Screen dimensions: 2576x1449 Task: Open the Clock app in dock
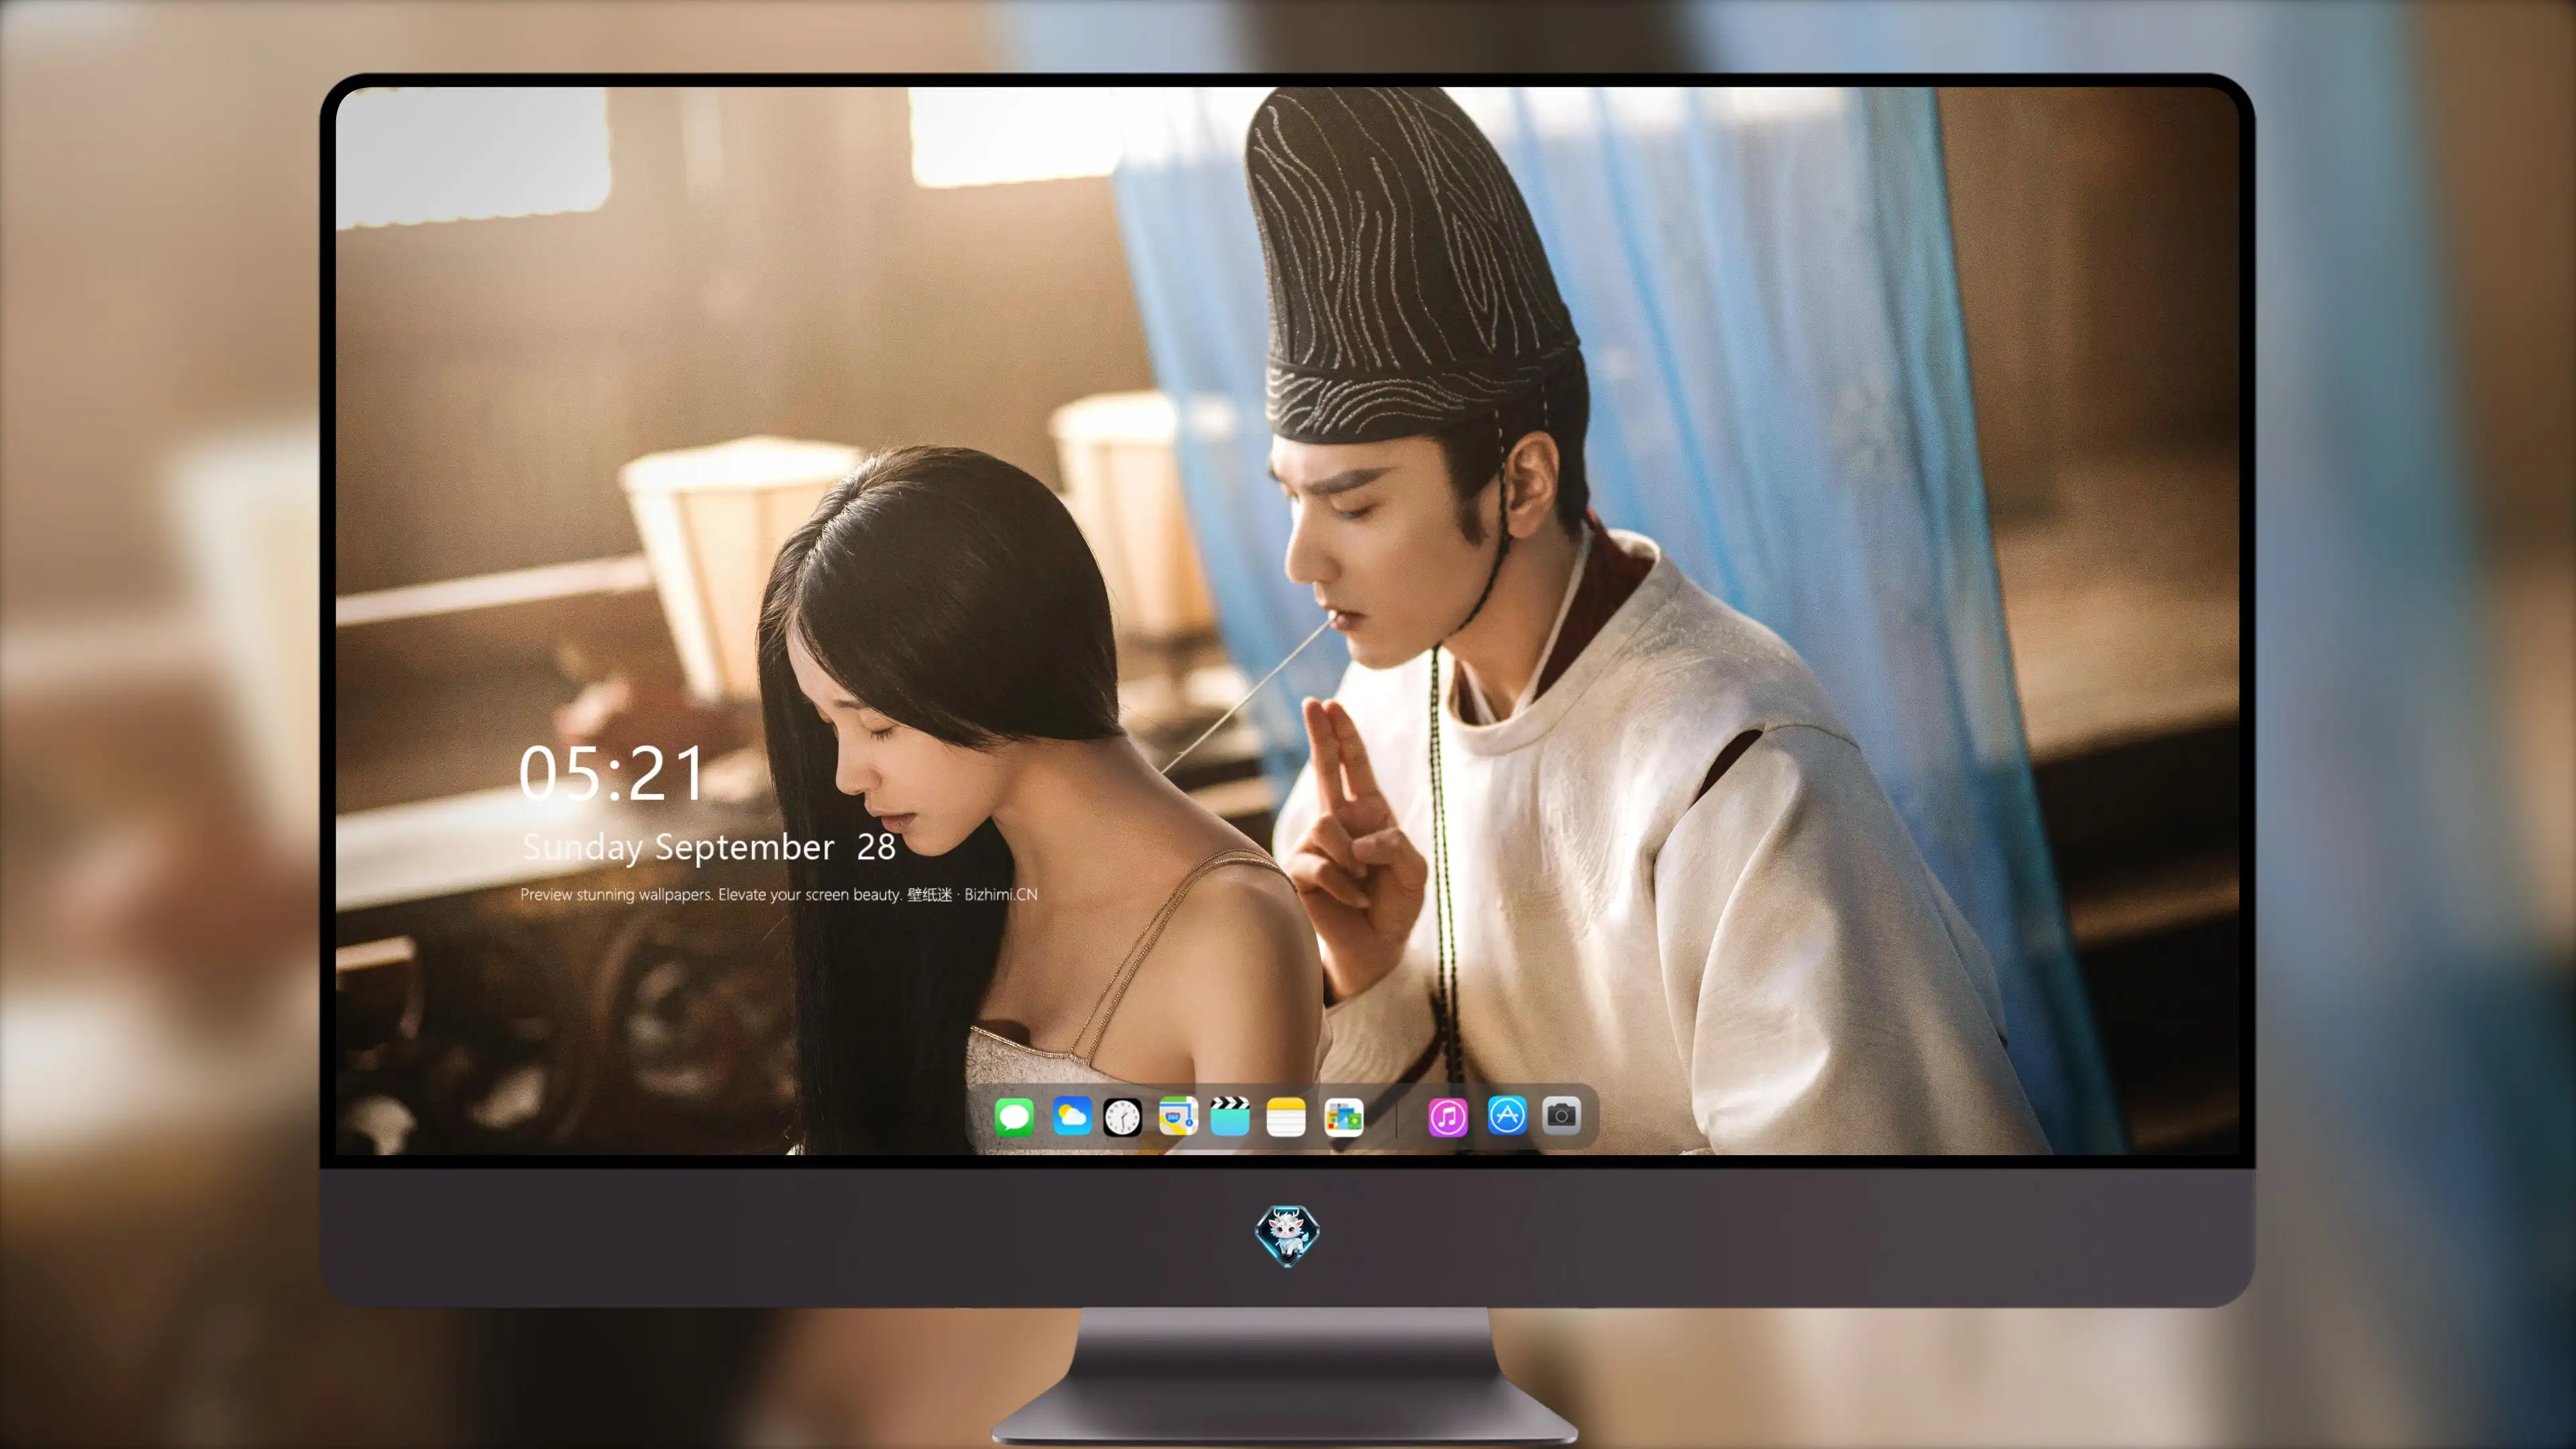point(1122,1117)
